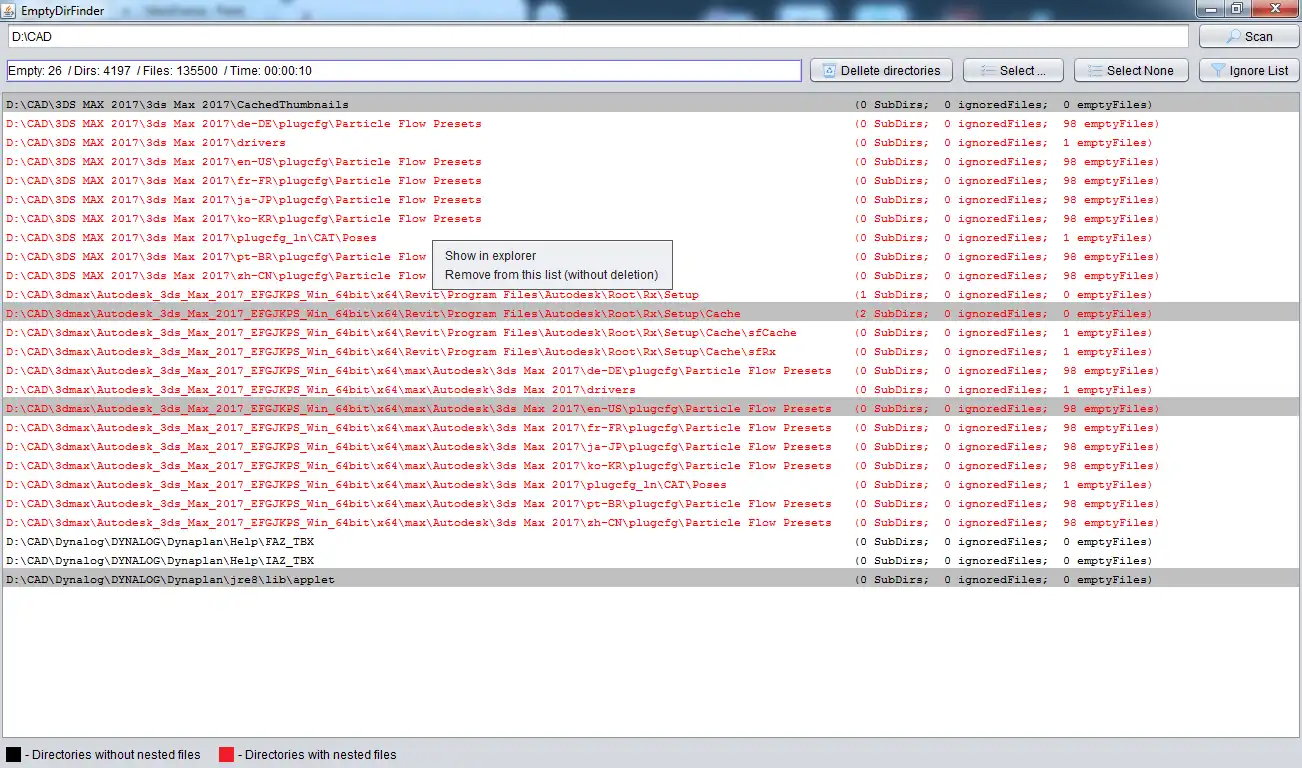
Task: Open the Ignore List
Action: click(x=1249, y=71)
